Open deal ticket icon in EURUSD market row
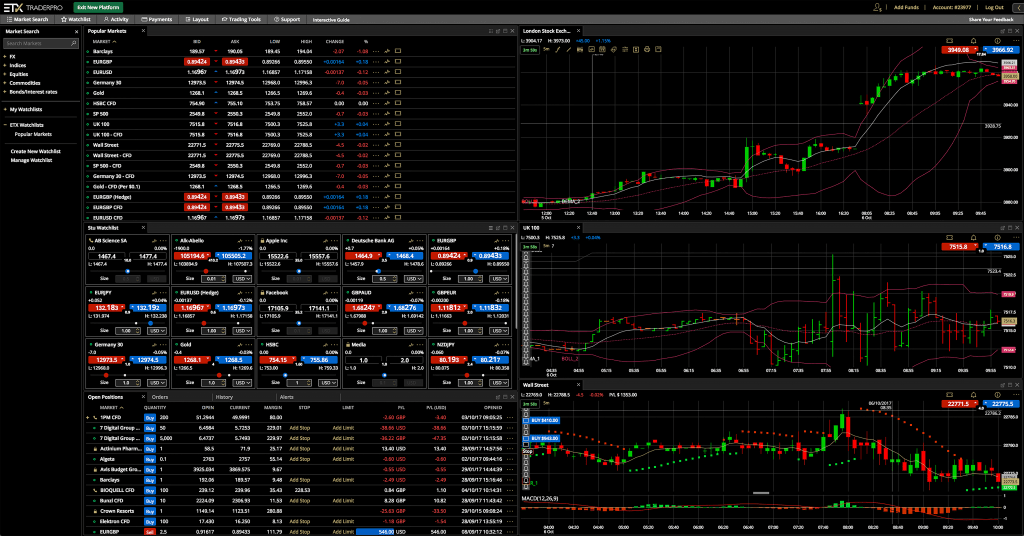 (398, 72)
